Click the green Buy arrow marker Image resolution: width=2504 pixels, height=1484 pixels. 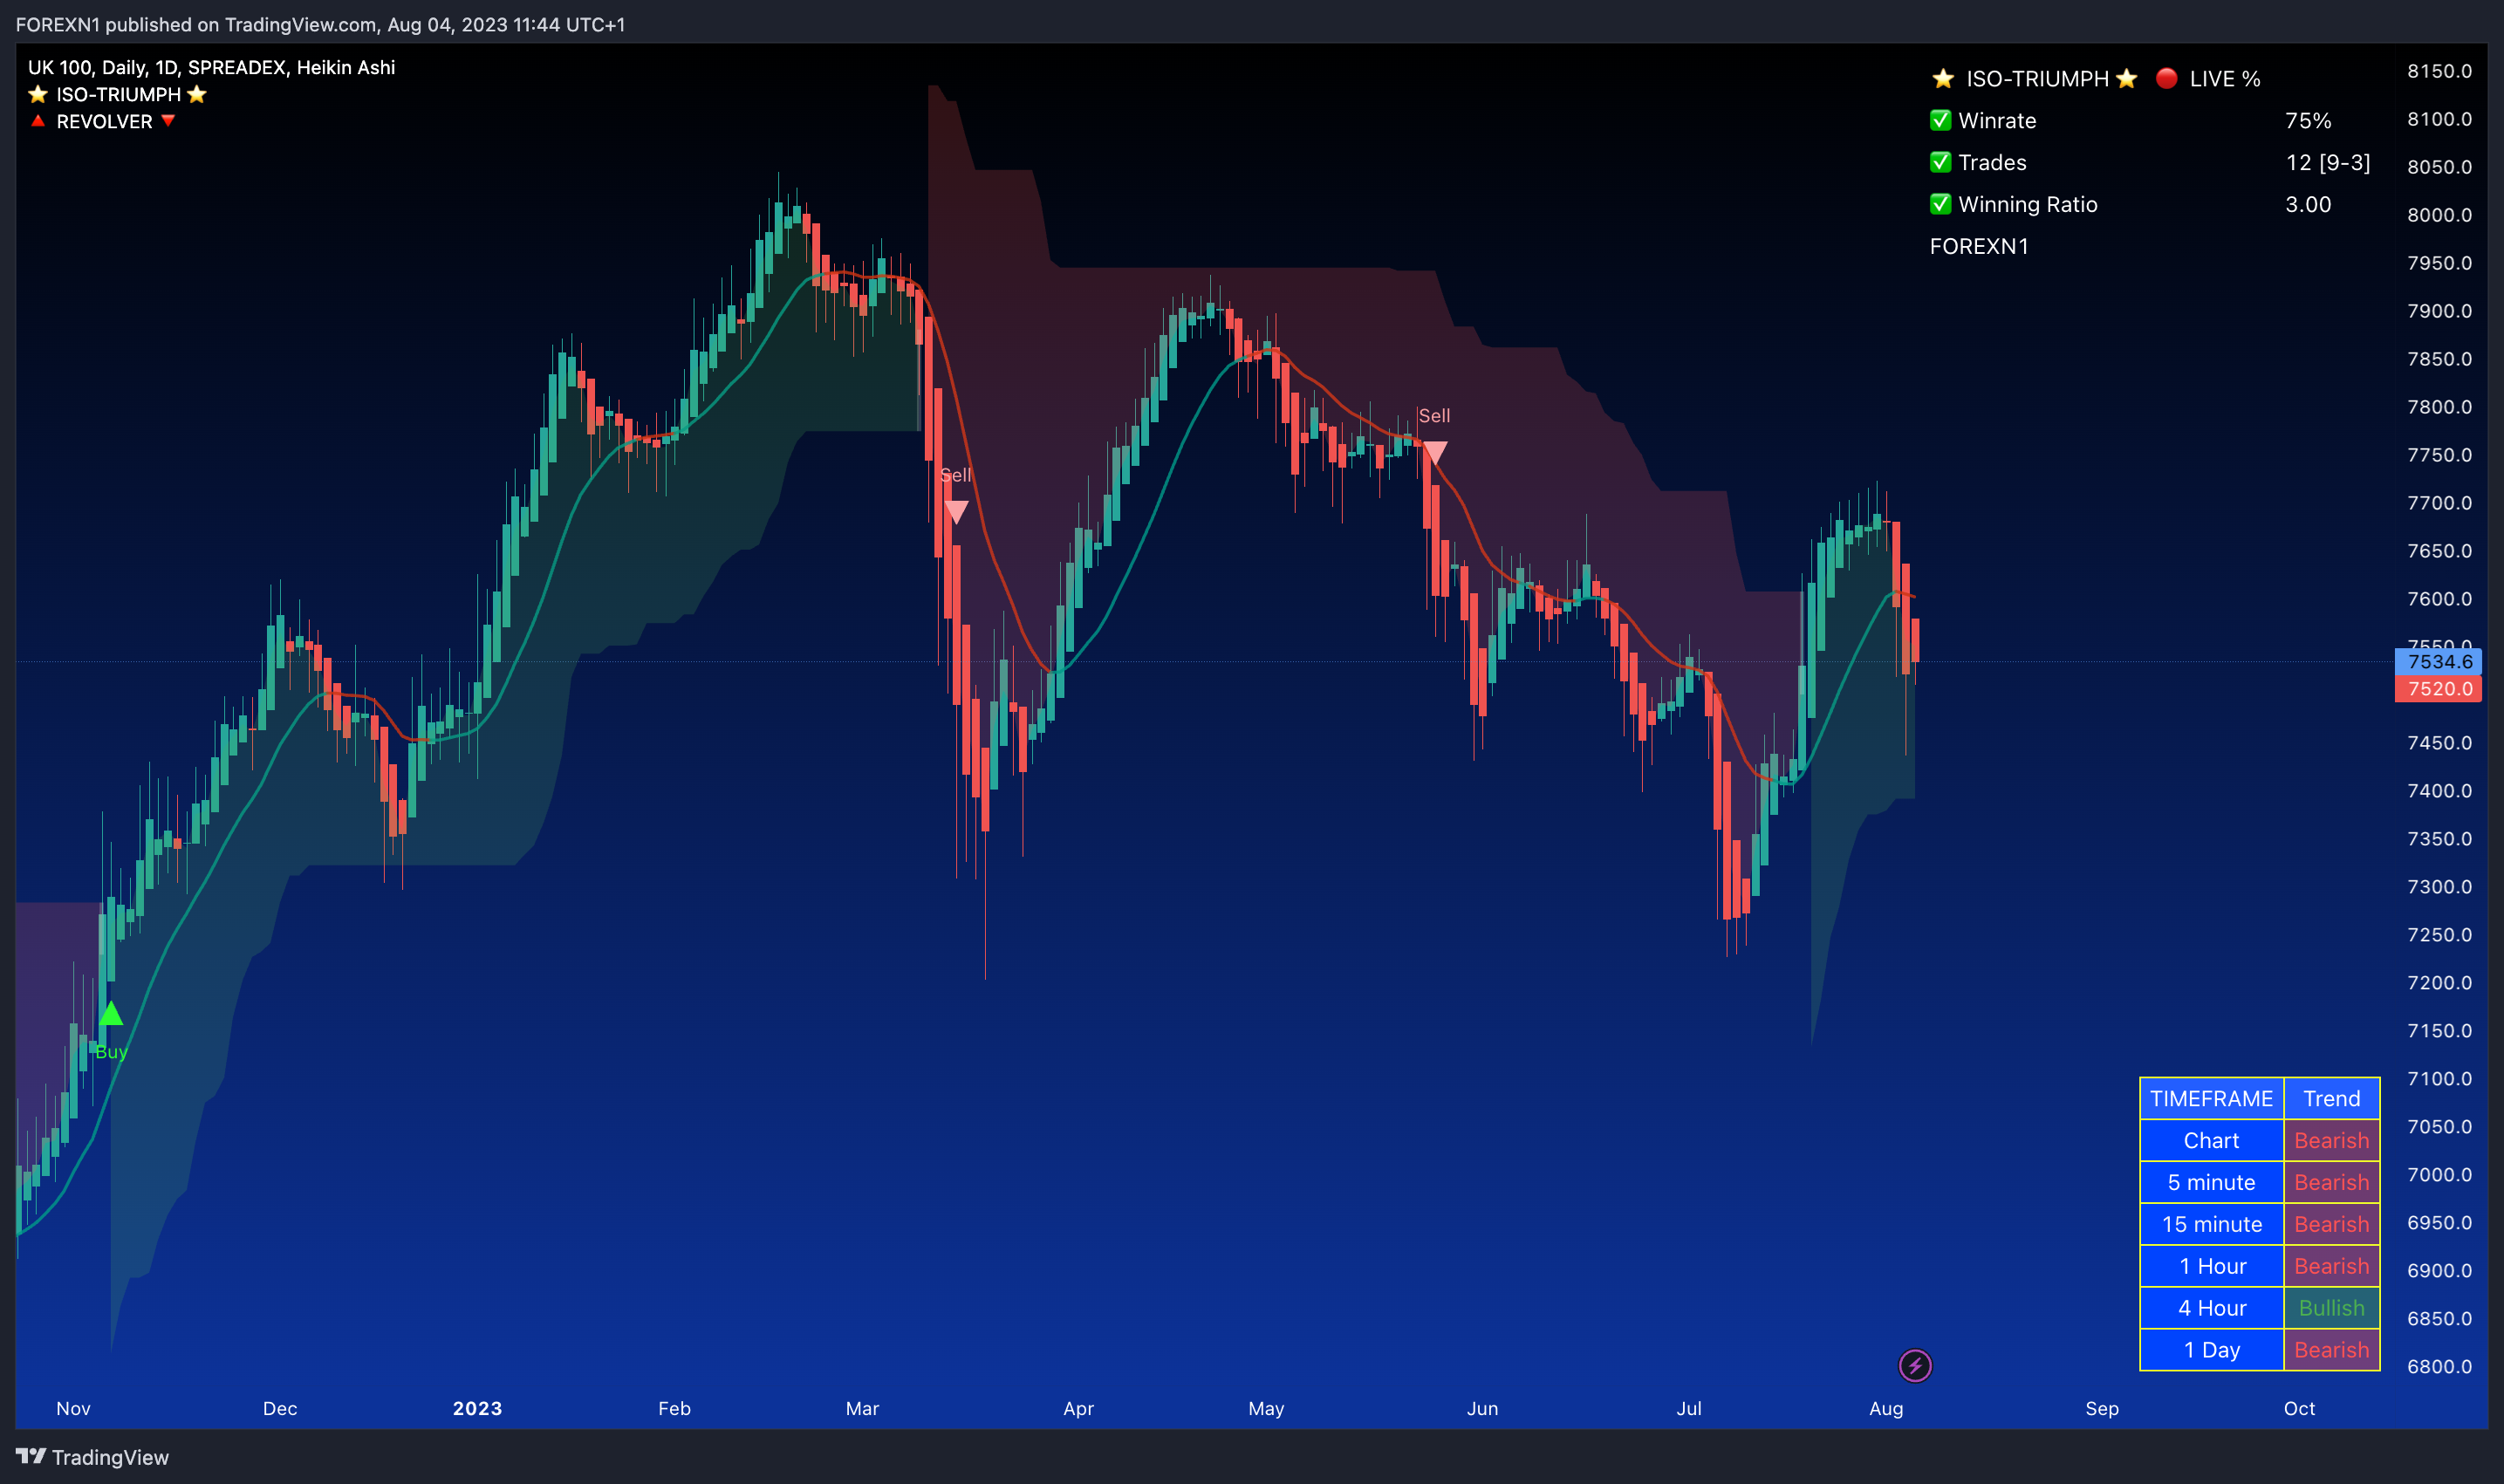tap(111, 1013)
